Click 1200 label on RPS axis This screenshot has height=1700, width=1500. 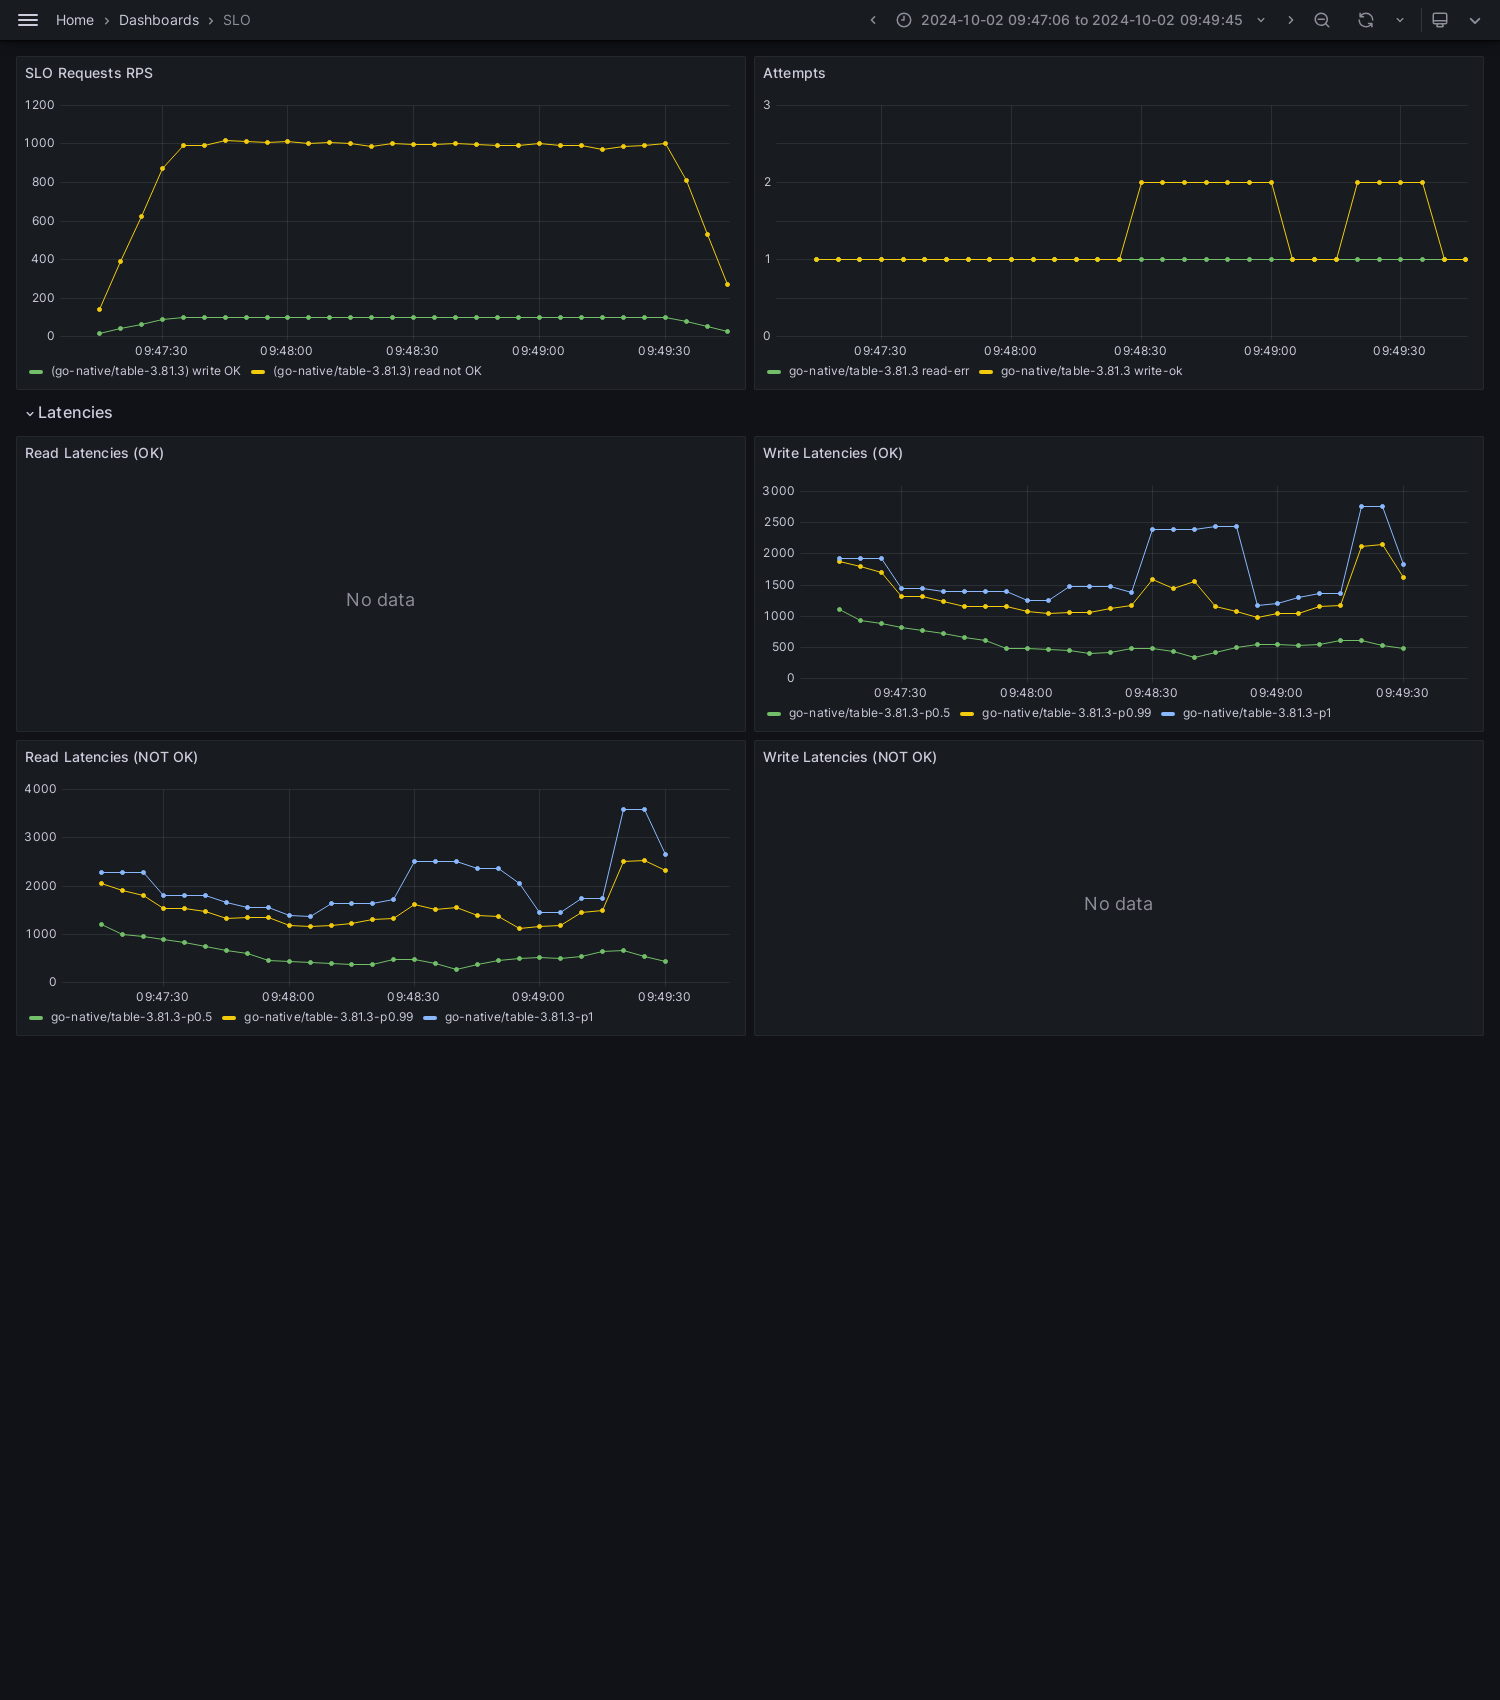pyautogui.click(x=40, y=105)
